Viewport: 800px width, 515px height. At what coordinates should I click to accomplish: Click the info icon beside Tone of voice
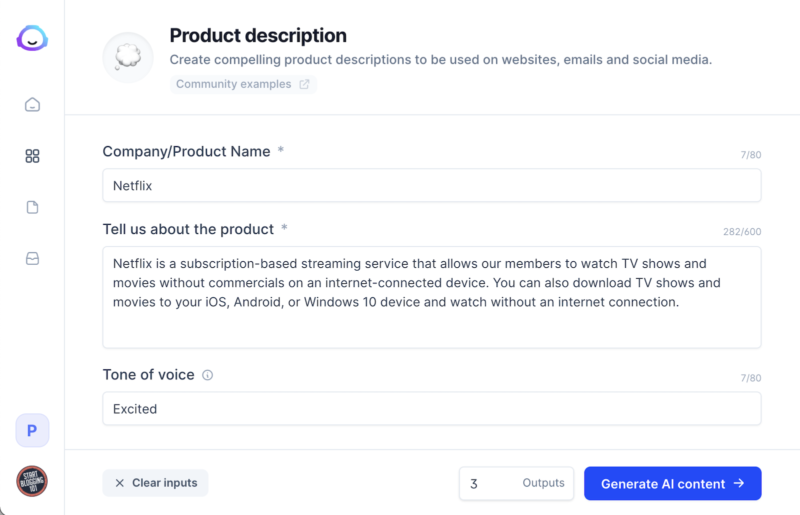tap(208, 375)
